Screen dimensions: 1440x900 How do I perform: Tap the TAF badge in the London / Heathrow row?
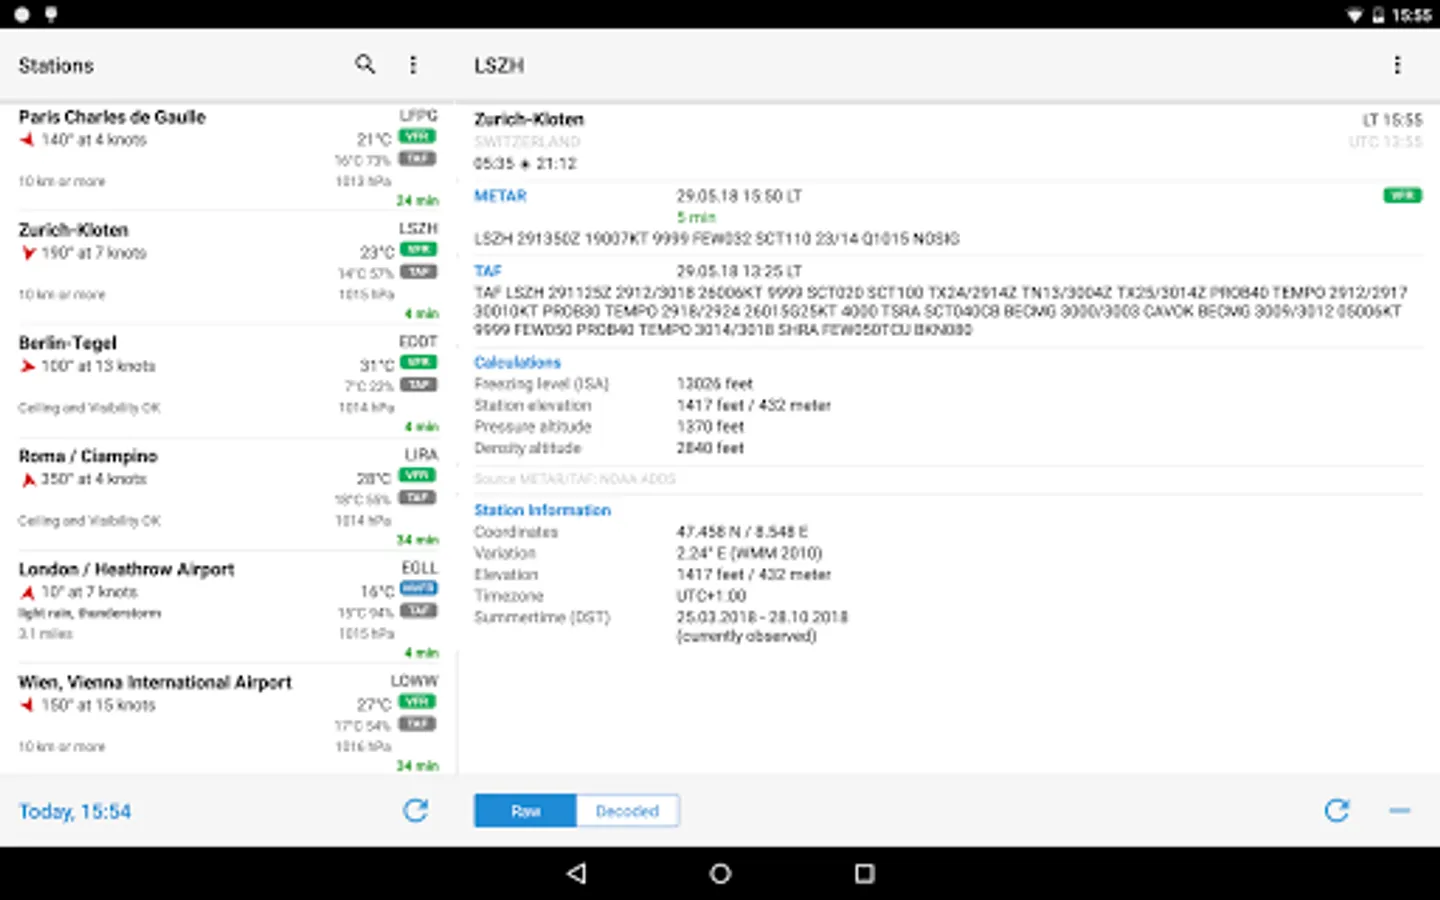(x=417, y=610)
